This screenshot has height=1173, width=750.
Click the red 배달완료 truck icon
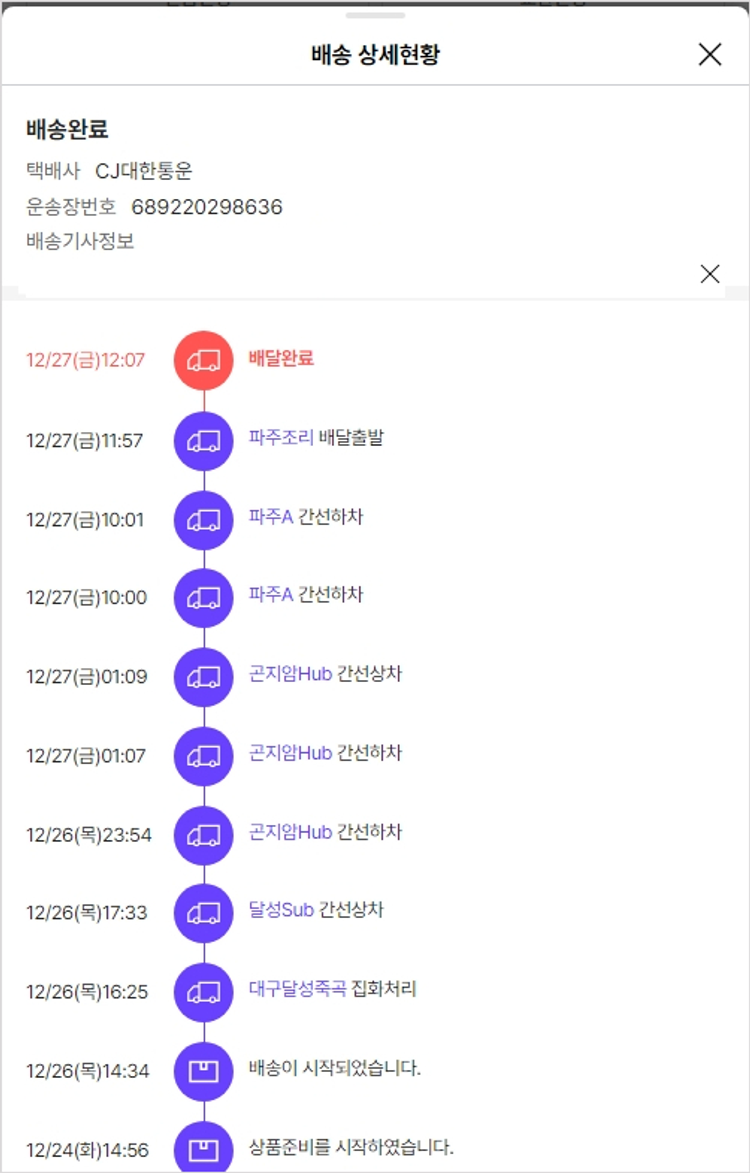click(204, 360)
